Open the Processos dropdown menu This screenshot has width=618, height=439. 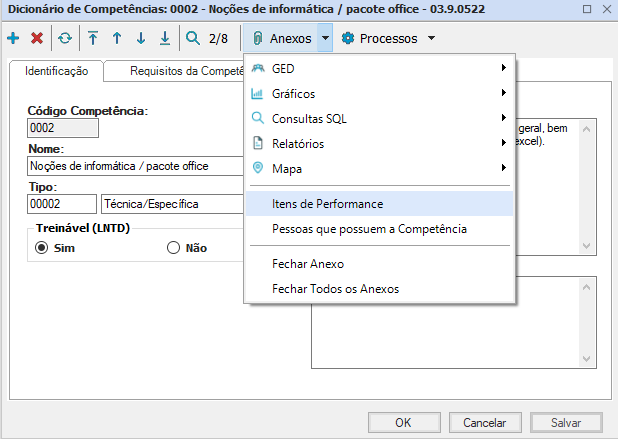[x=389, y=39]
